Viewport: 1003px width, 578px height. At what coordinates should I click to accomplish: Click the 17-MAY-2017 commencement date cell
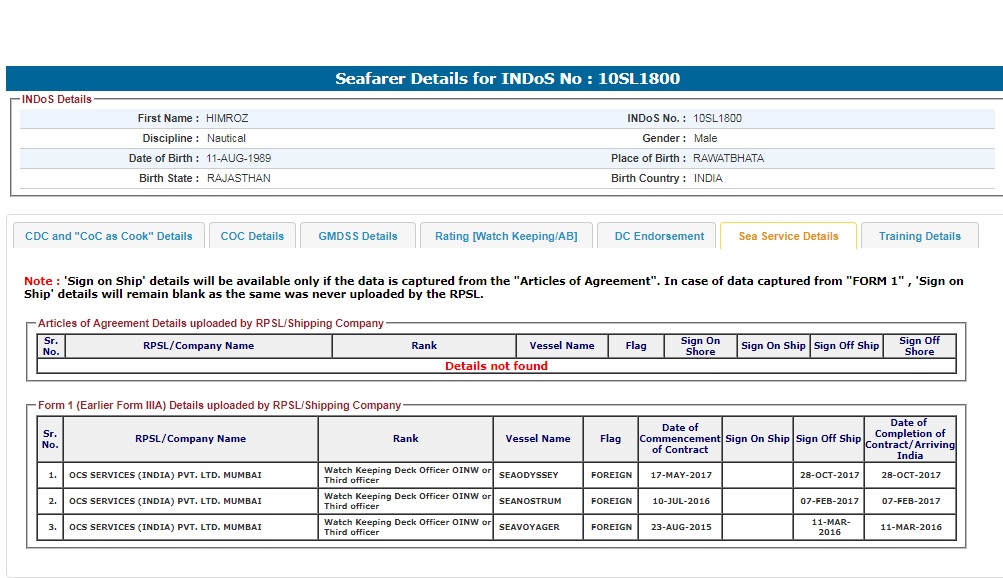tap(679, 475)
